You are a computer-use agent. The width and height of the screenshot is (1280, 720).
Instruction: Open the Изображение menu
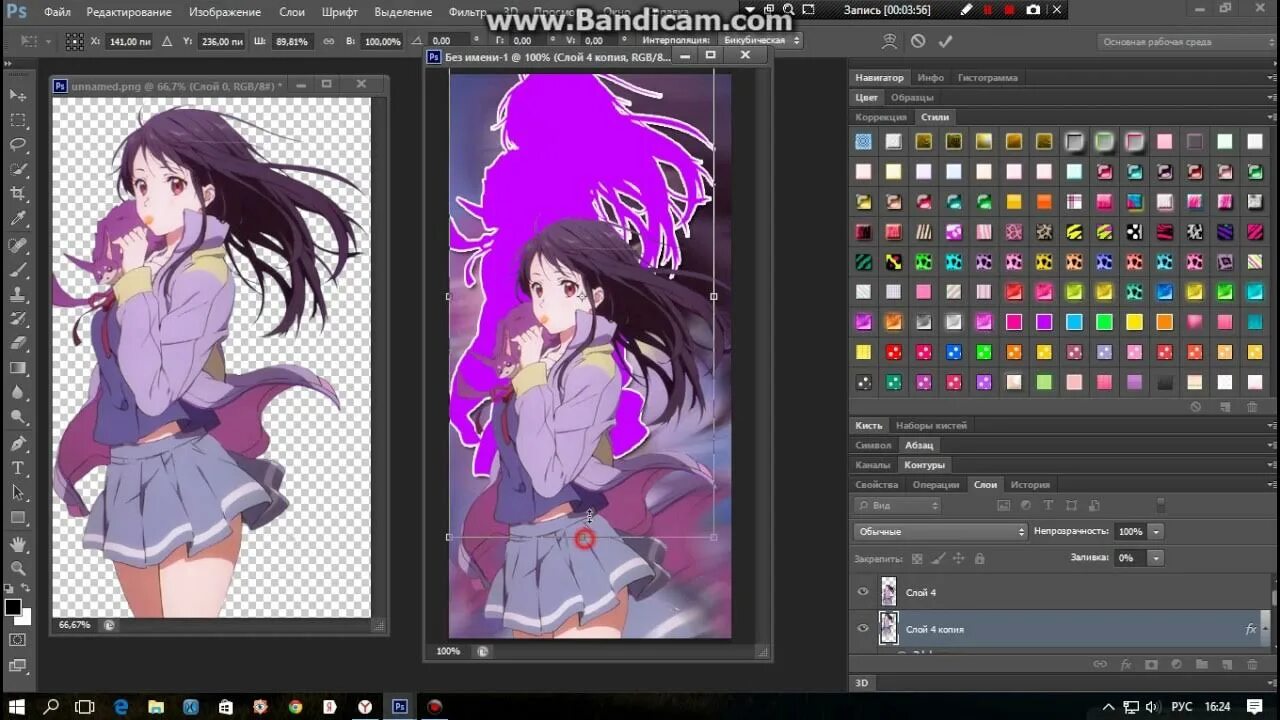pos(225,12)
